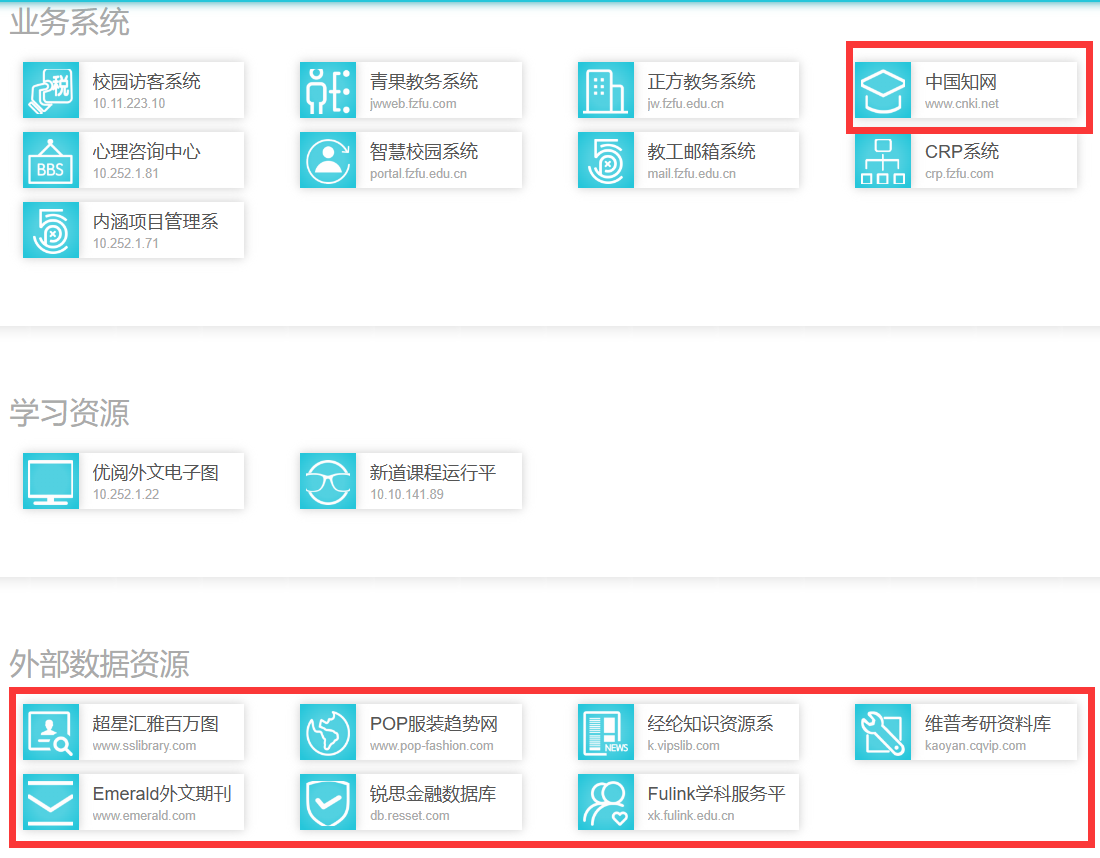The width and height of the screenshot is (1100, 858).
Task: Click the crp.fzfu.com address text
Action: 959,174
